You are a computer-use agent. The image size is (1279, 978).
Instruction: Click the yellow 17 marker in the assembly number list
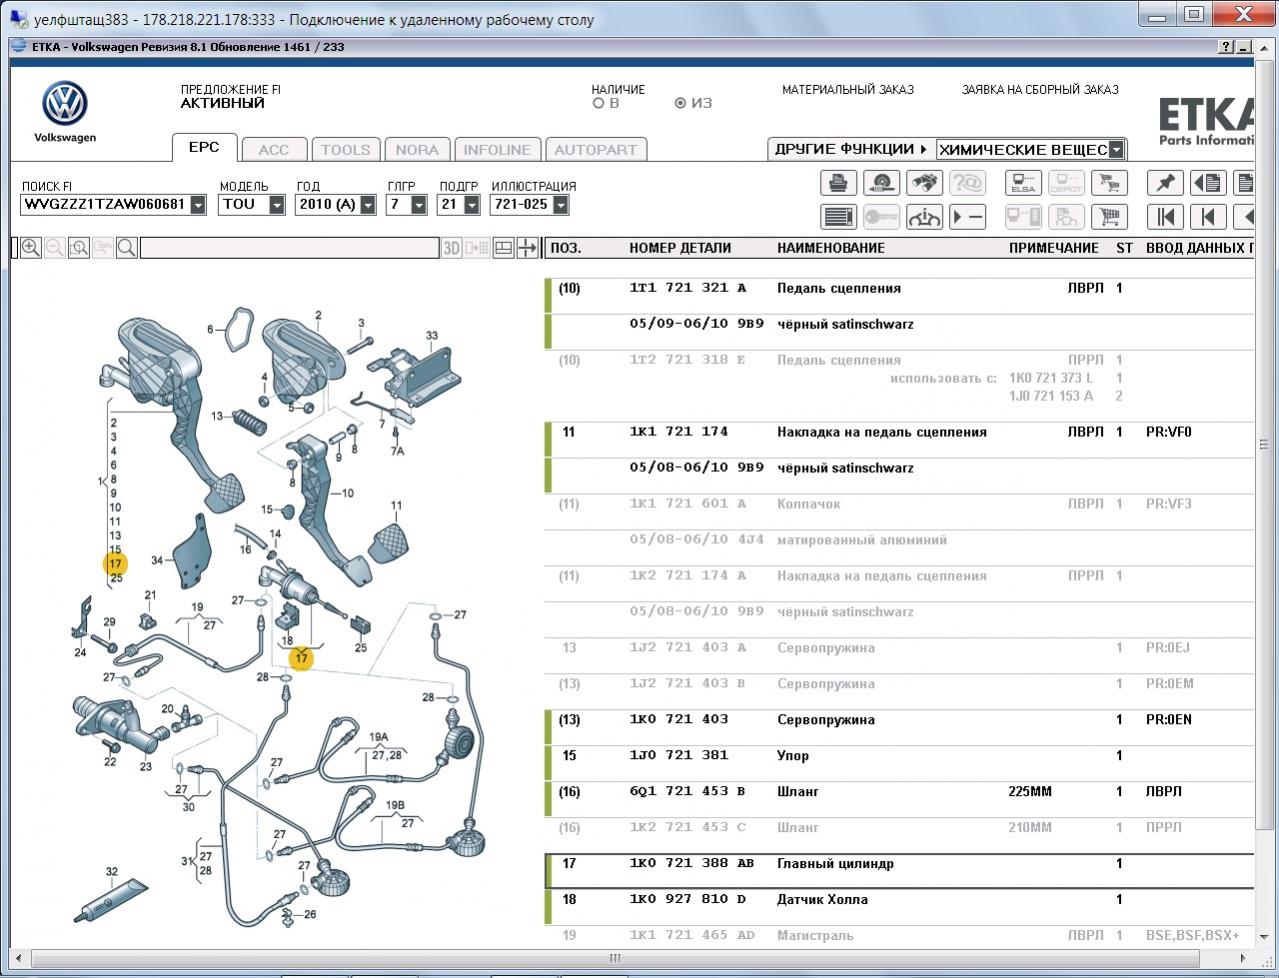[116, 564]
